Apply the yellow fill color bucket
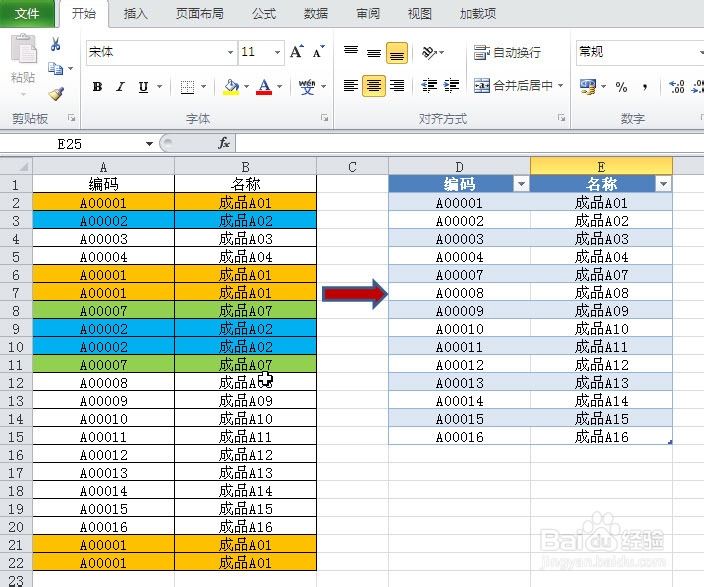The height and width of the screenshot is (587, 704). click(231, 86)
